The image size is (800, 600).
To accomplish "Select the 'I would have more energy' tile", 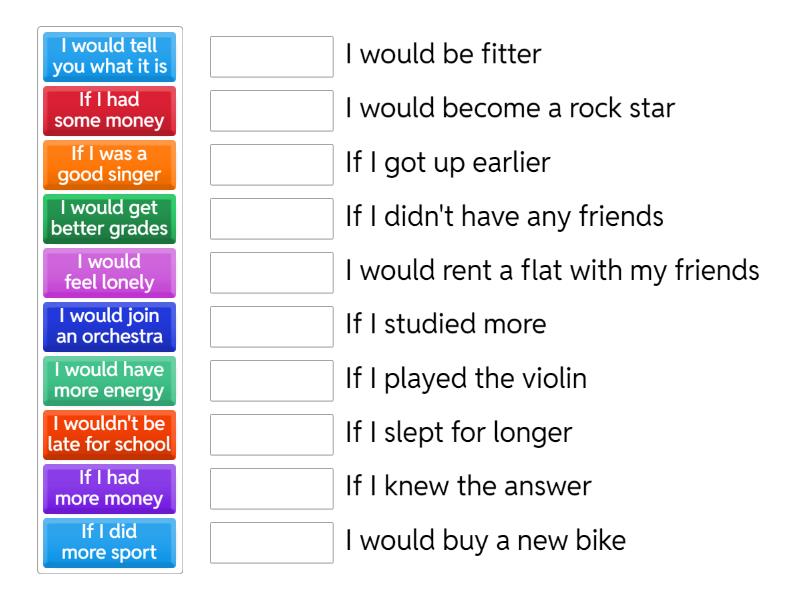I will tap(110, 381).
